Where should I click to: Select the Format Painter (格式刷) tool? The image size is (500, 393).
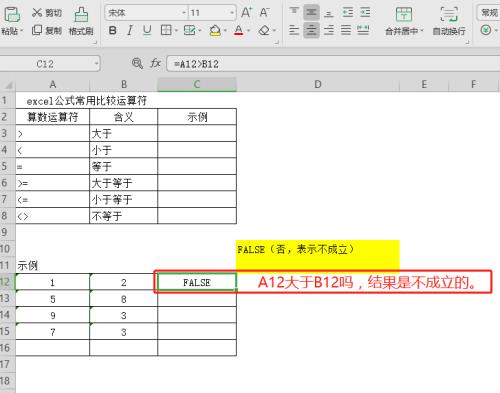point(81,15)
